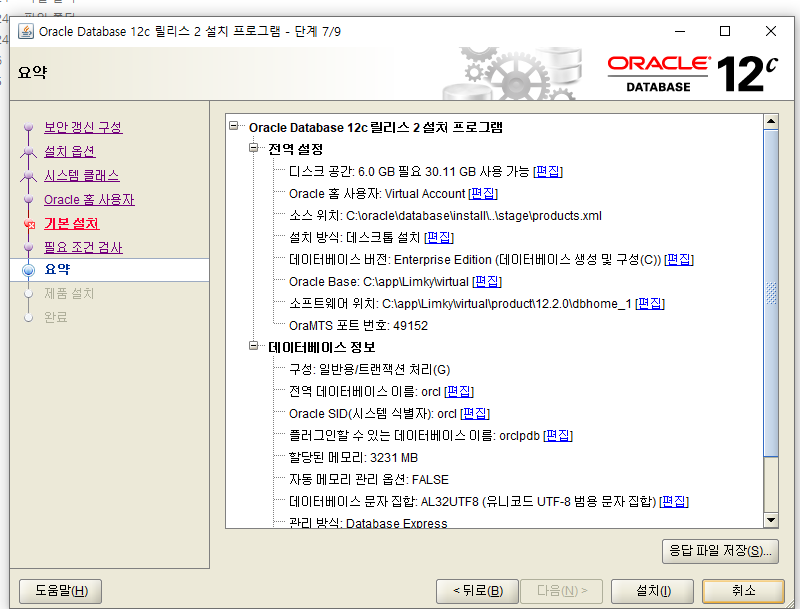The image size is (800, 609).
Task: Click the 필요 조건 검사 step node icon
Action: tap(29, 247)
